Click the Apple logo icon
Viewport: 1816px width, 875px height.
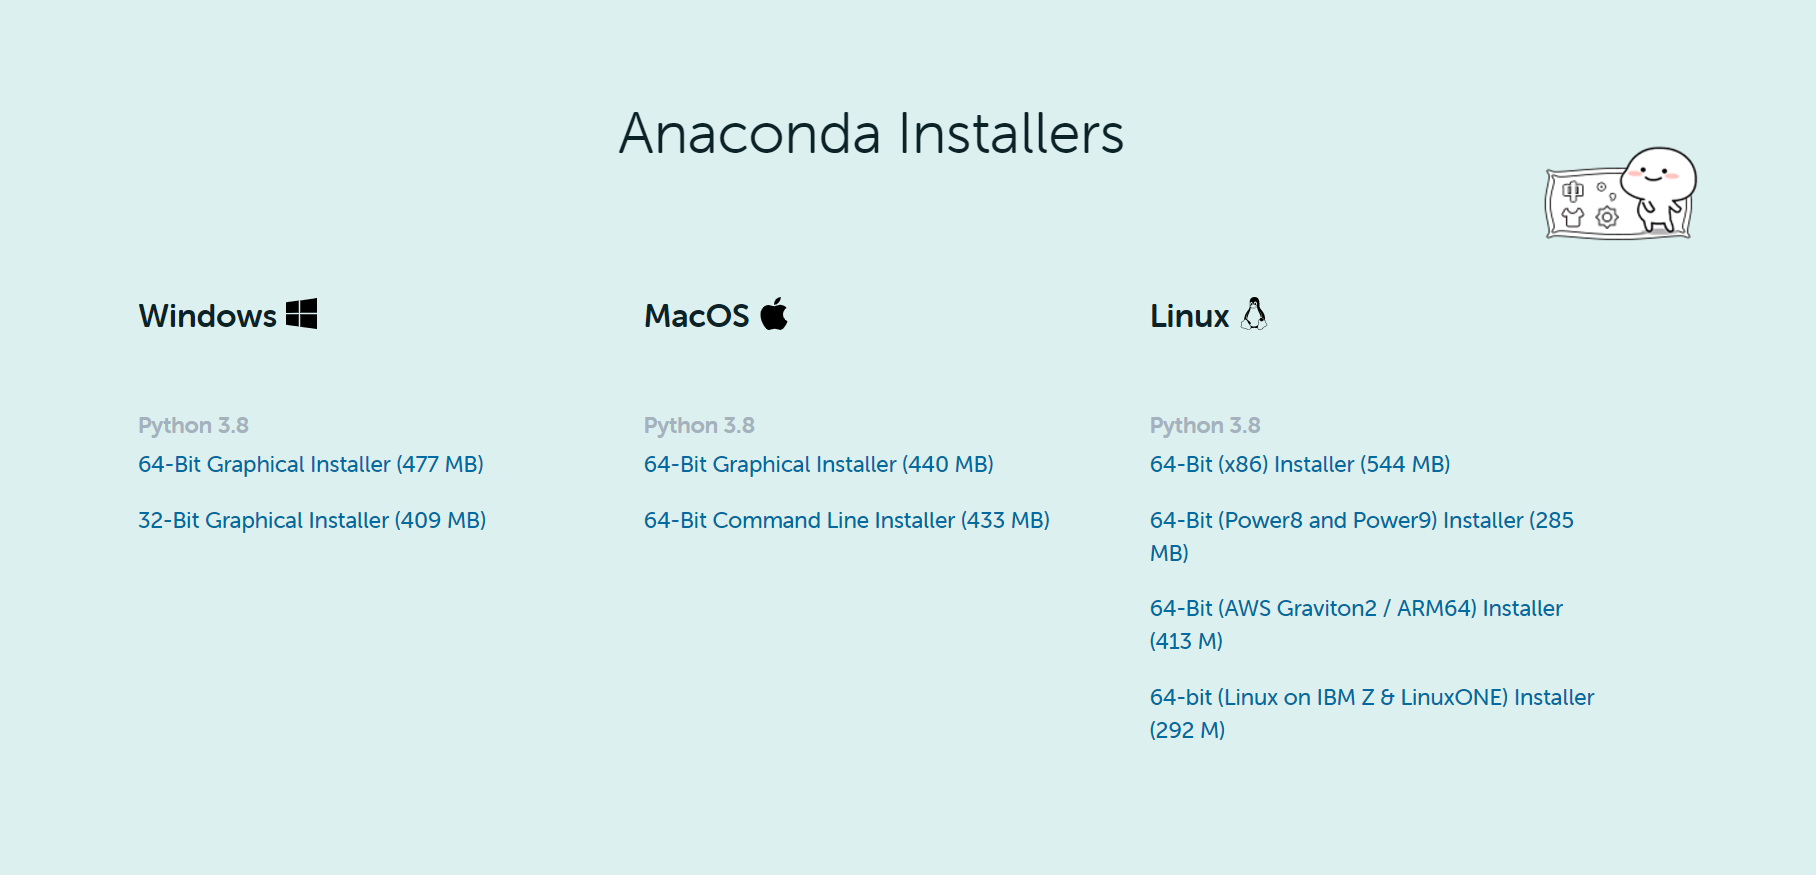pyautogui.click(x=774, y=314)
